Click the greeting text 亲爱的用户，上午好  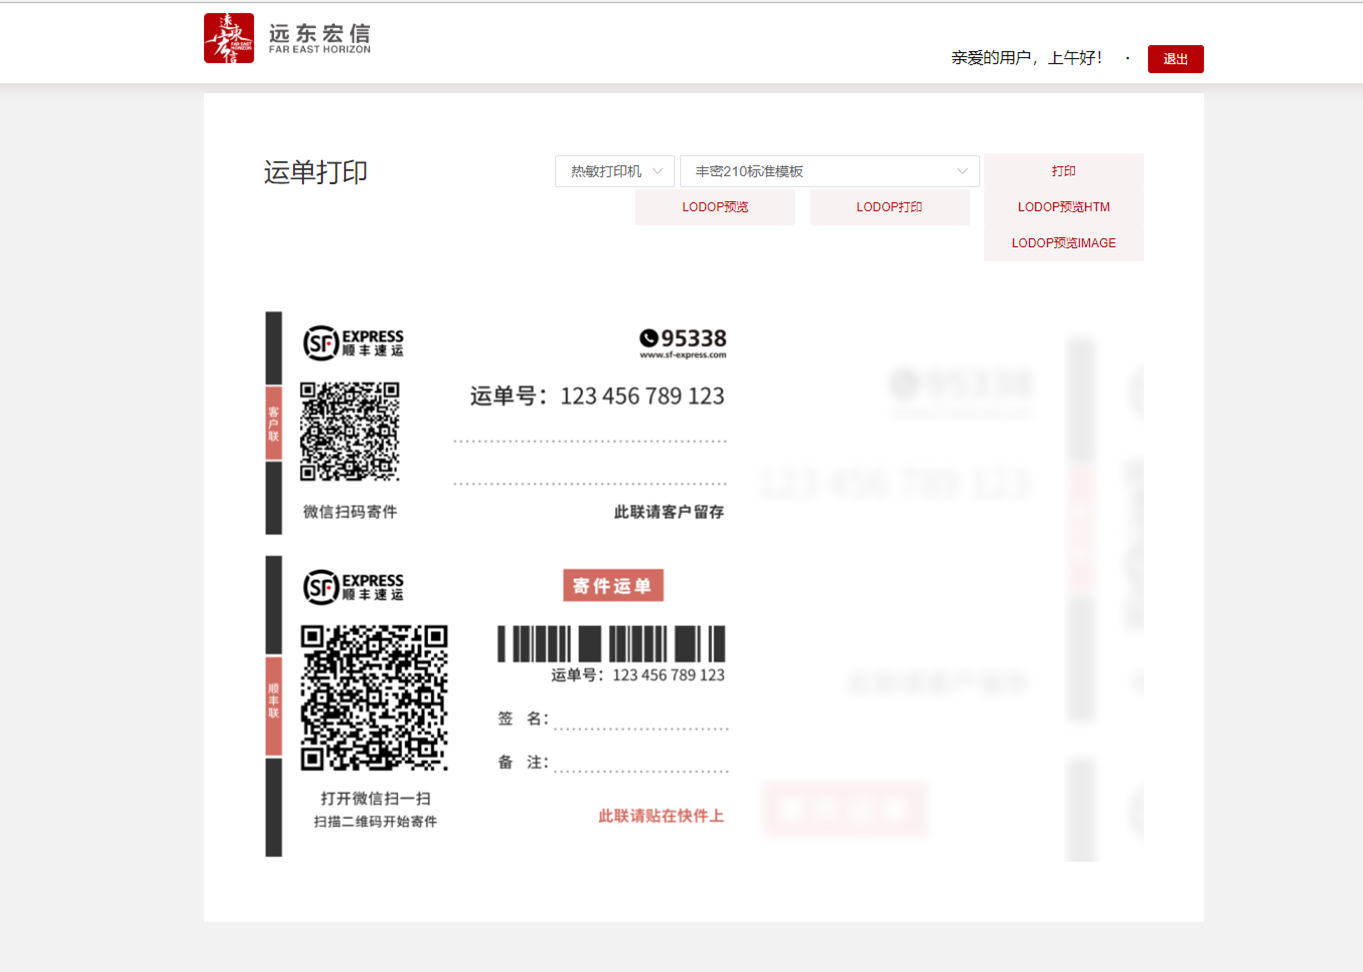[x=1026, y=58]
